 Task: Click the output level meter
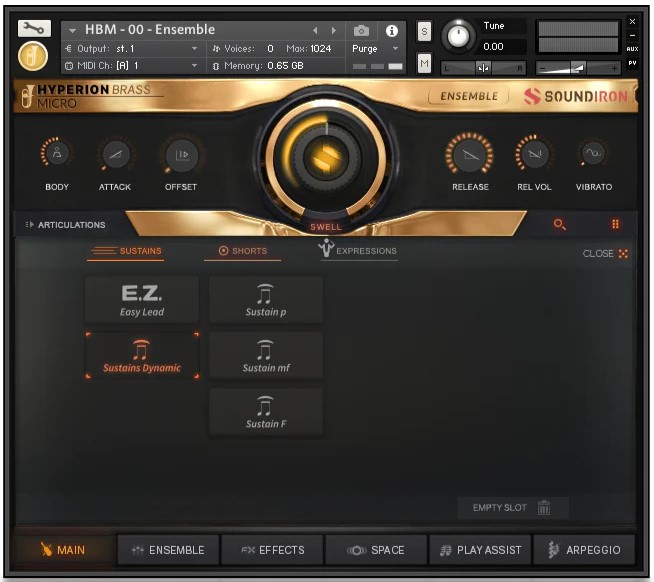tap(578, 37)
